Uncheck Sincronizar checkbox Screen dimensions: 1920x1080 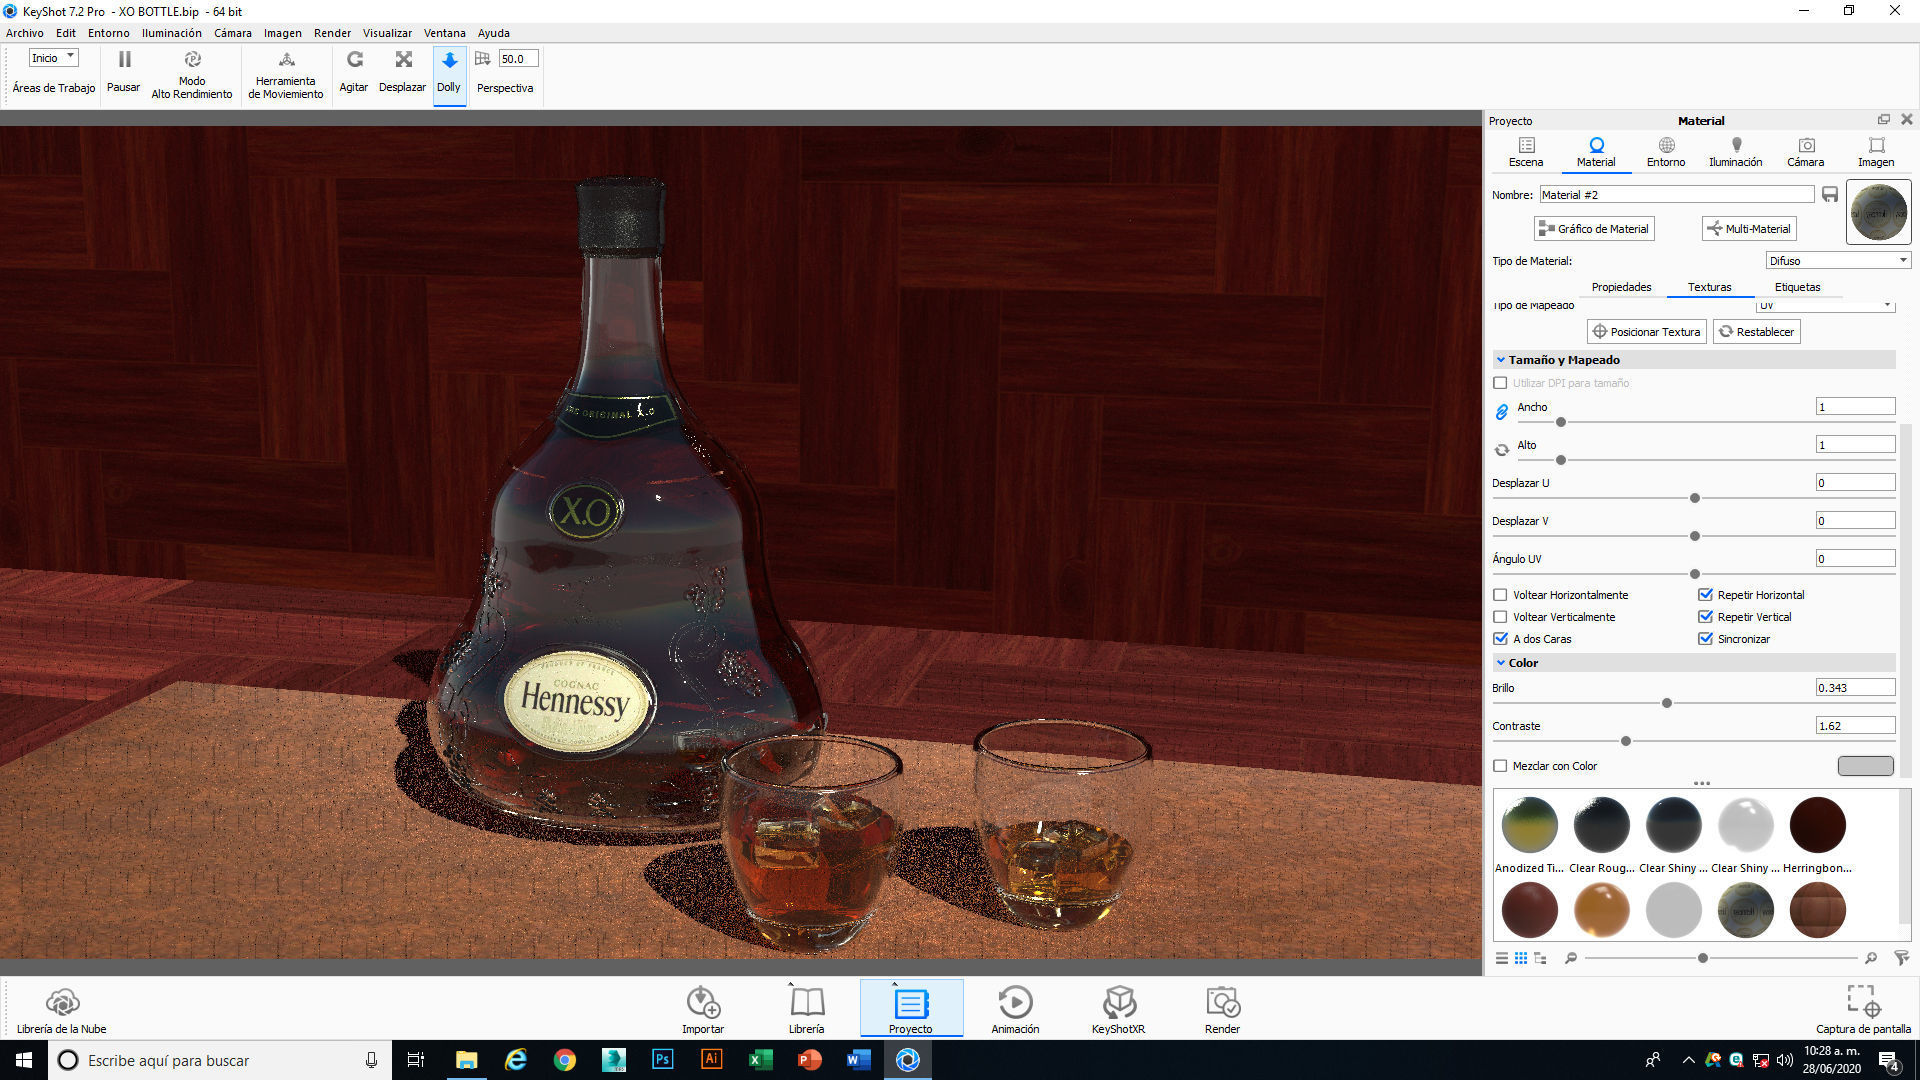1705,639
